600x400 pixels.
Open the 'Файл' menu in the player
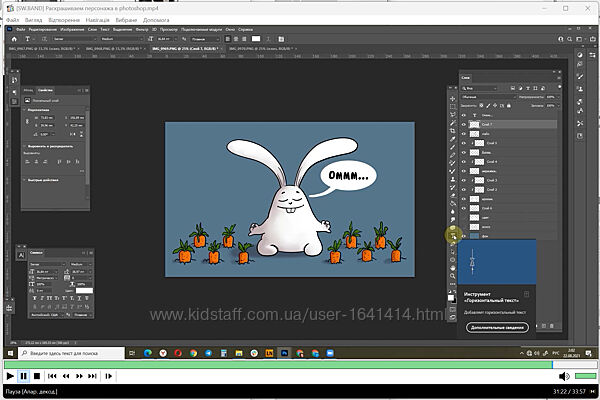[x=14, y=19]
